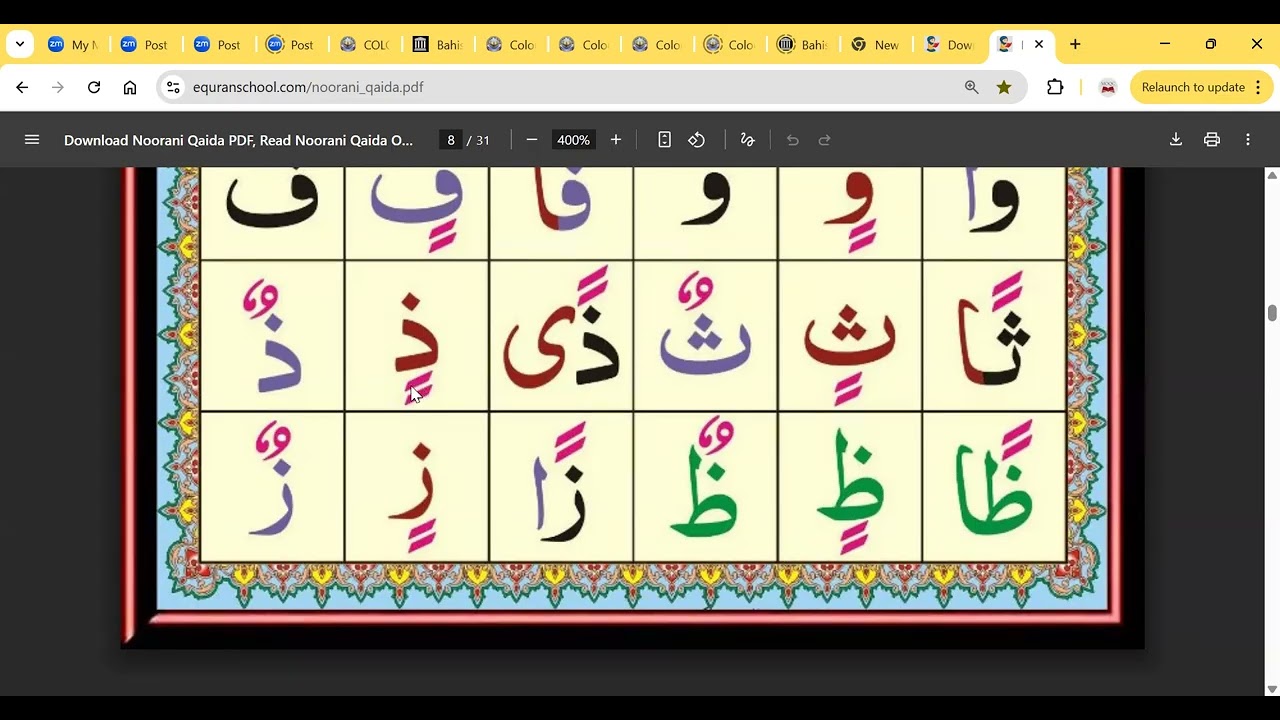Zoom in the PDF with plus button

coord(616,140)
